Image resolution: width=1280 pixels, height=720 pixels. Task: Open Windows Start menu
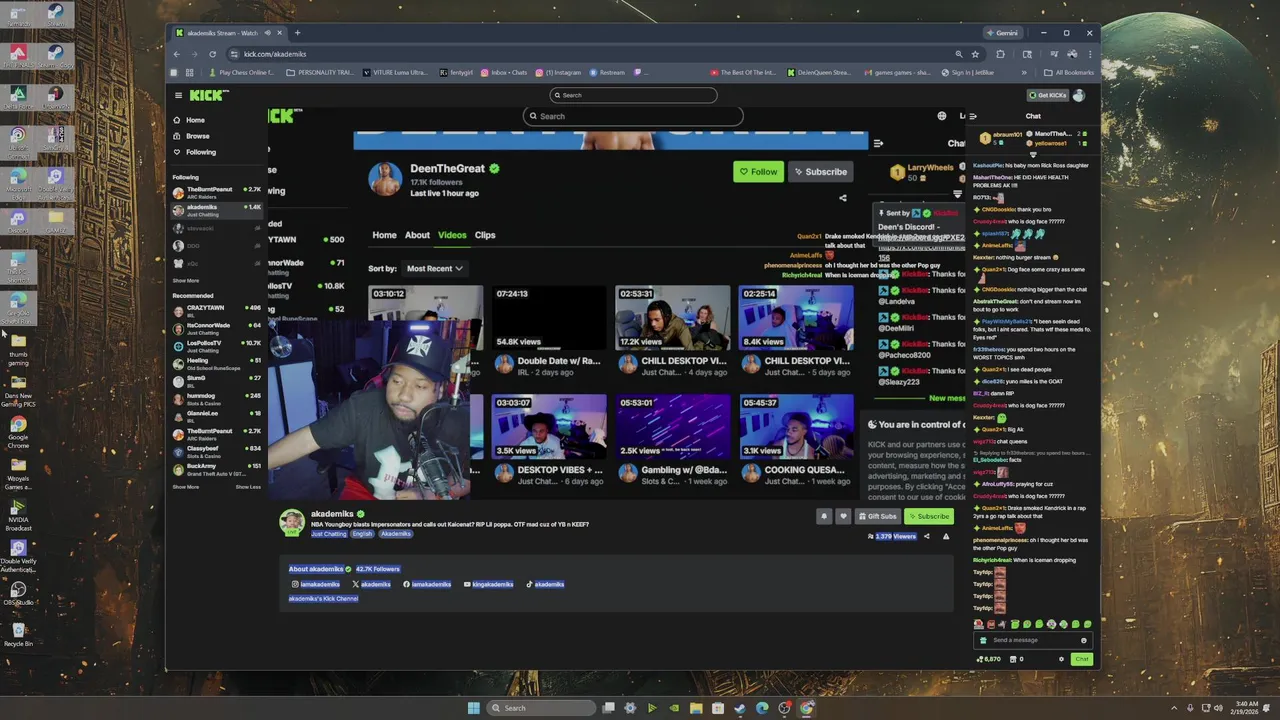pyautogui.click(x=473, y=708)
